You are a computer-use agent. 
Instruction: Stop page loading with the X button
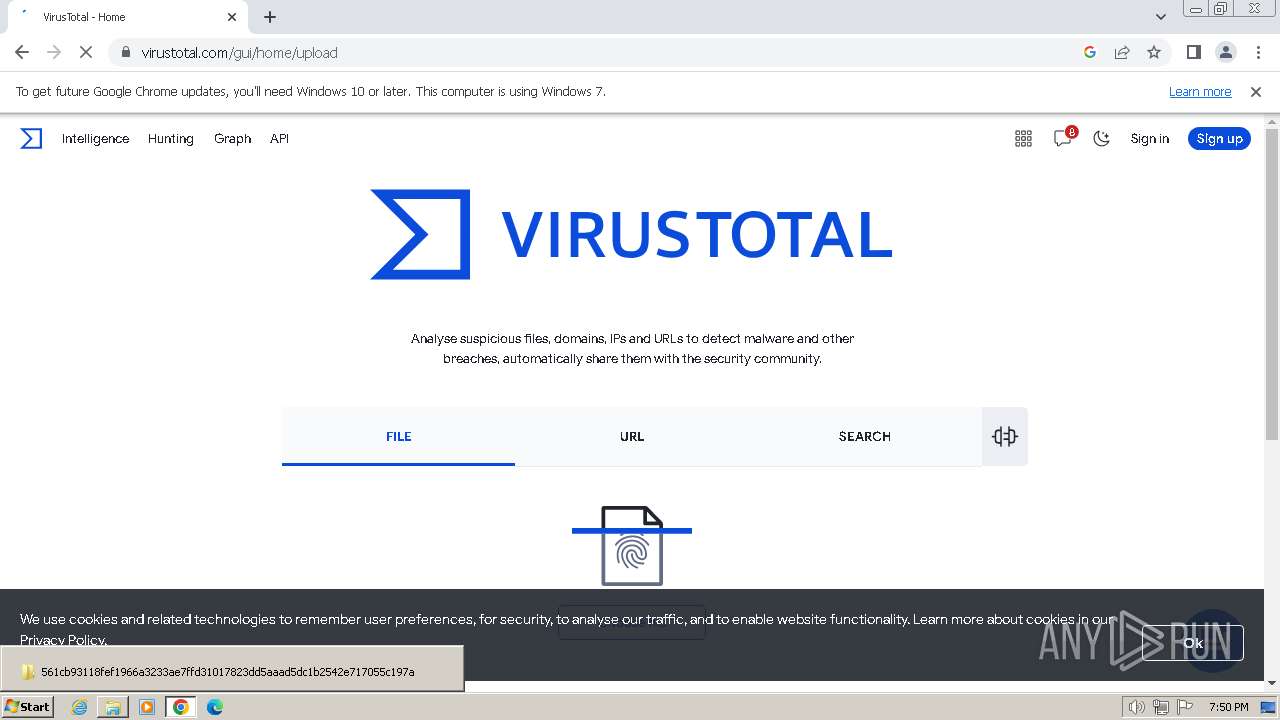(x=86, y=52)
